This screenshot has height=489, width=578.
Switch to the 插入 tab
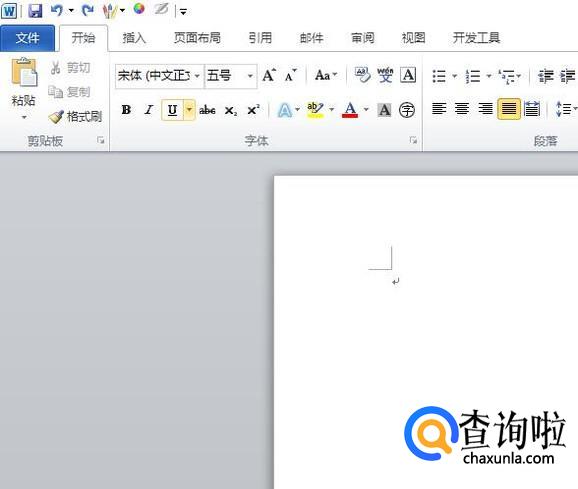[134, 38]
